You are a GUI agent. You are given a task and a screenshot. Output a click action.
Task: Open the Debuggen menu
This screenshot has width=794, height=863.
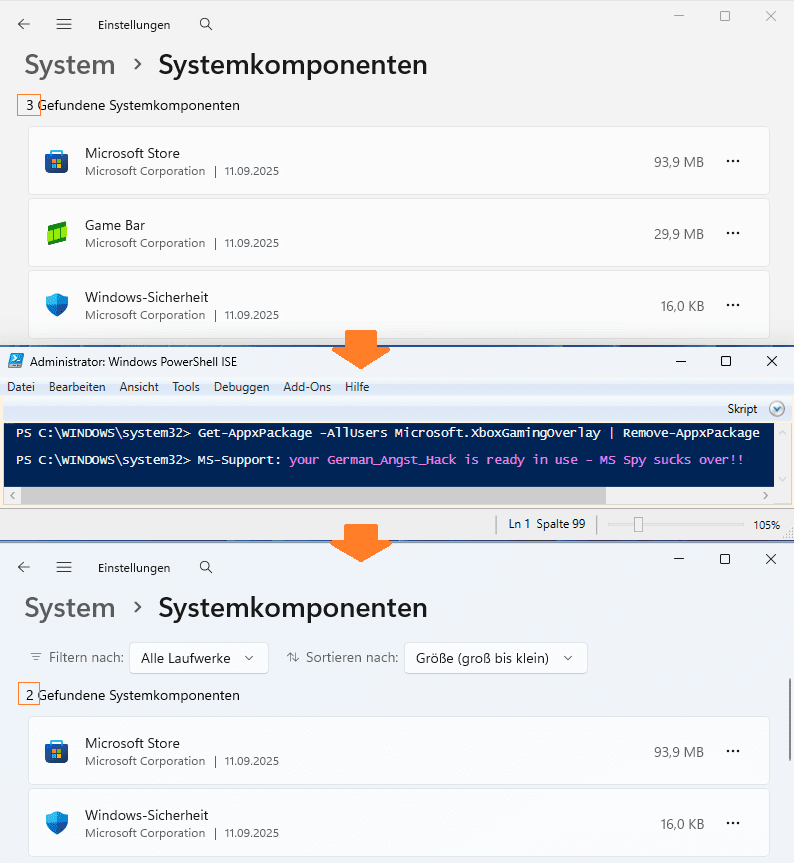click(241, 387)
